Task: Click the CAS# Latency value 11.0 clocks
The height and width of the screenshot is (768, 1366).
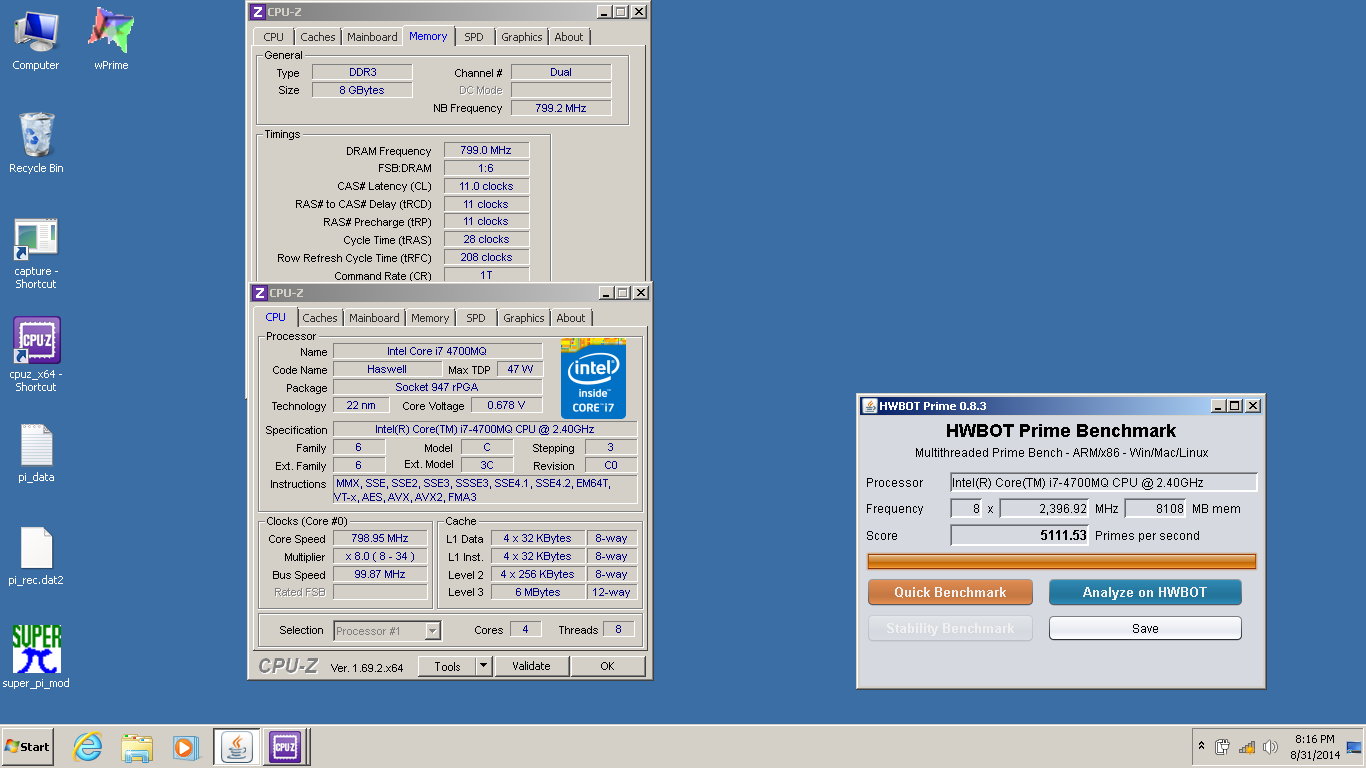Action: (x=486, y=186)
